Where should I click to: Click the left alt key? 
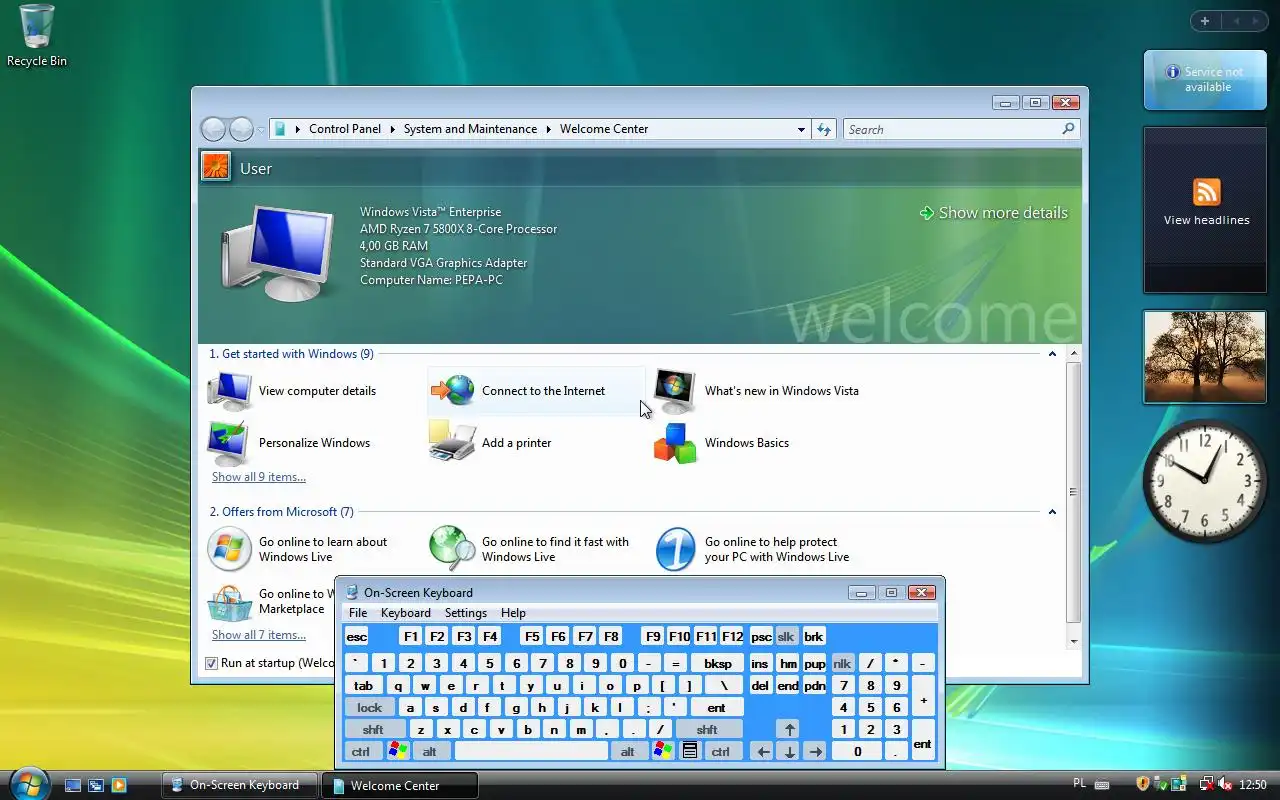click(x=430, y=751)
